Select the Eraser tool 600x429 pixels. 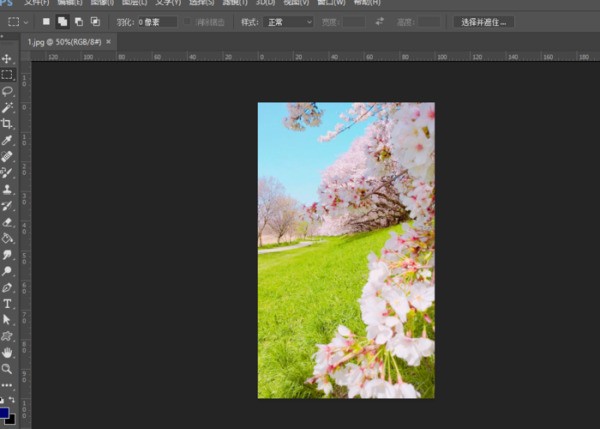point(7,222)
